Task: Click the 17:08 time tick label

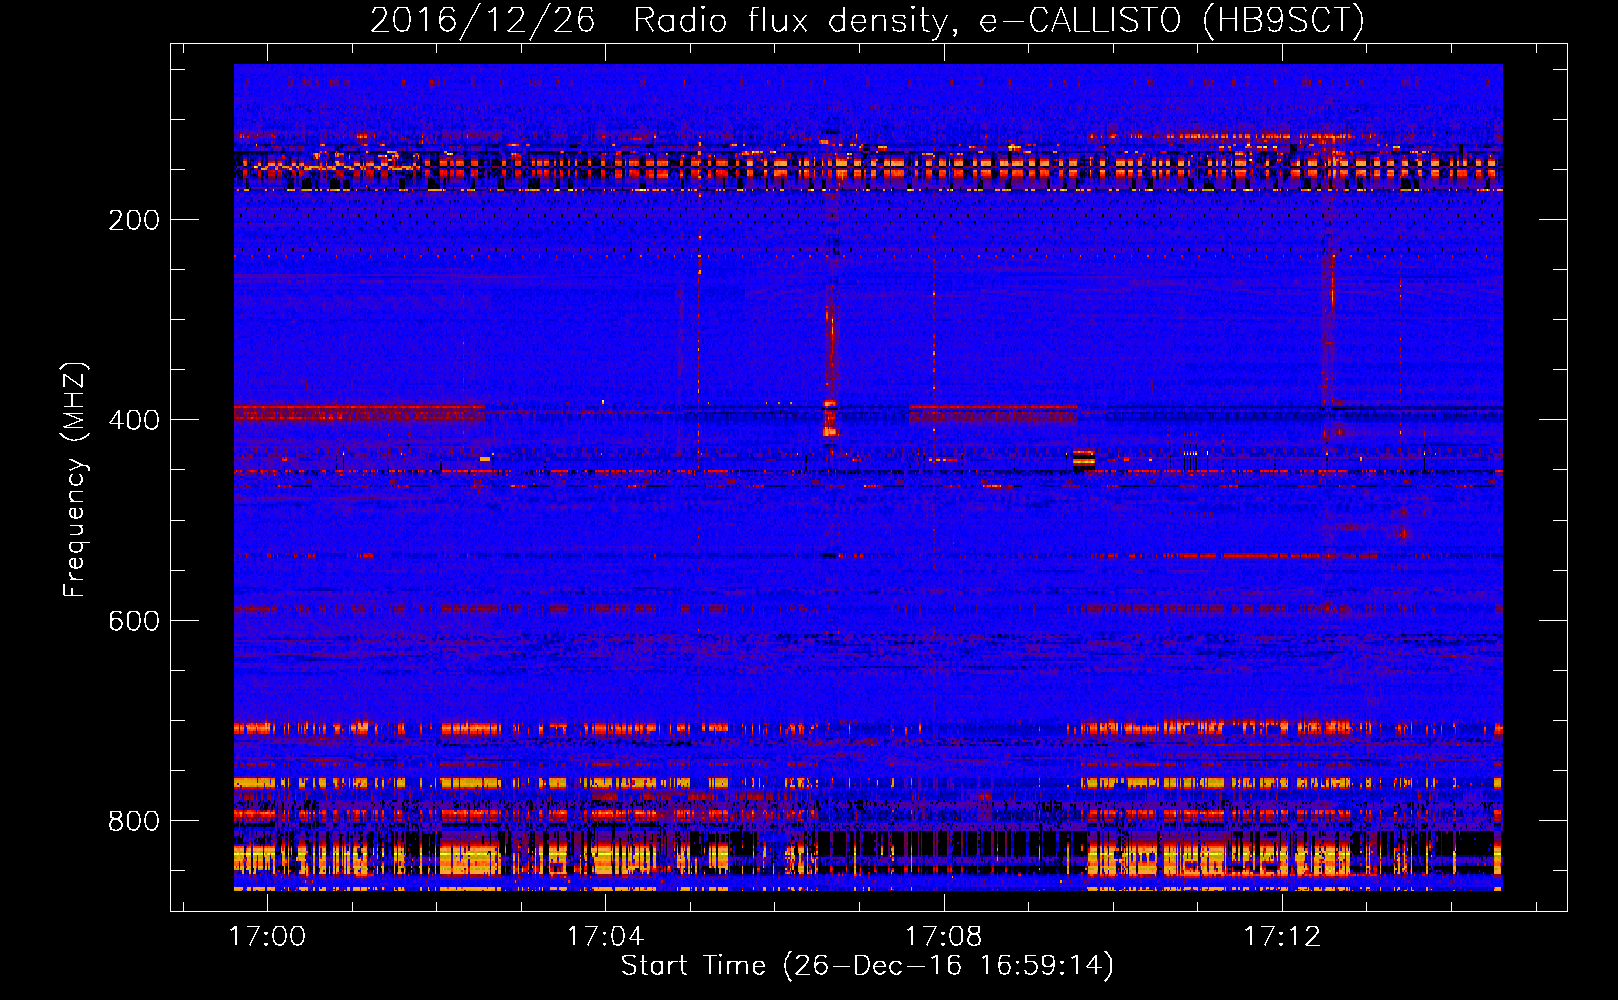Action: [943, 937]
